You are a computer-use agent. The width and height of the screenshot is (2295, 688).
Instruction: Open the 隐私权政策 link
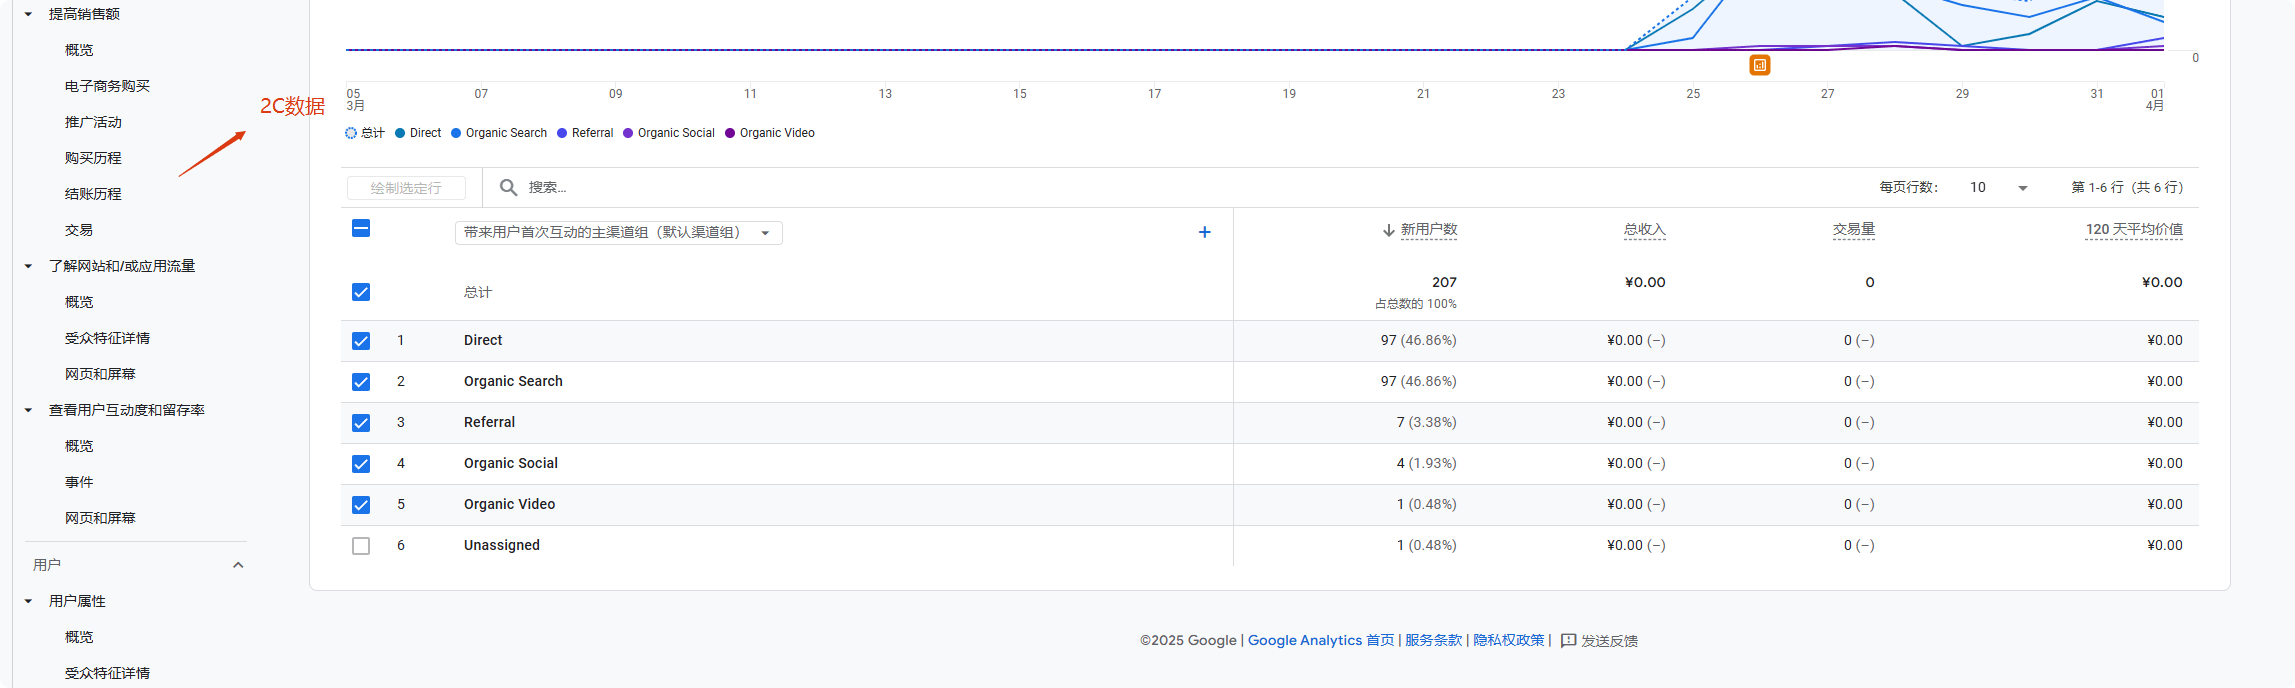[1508, 640]
